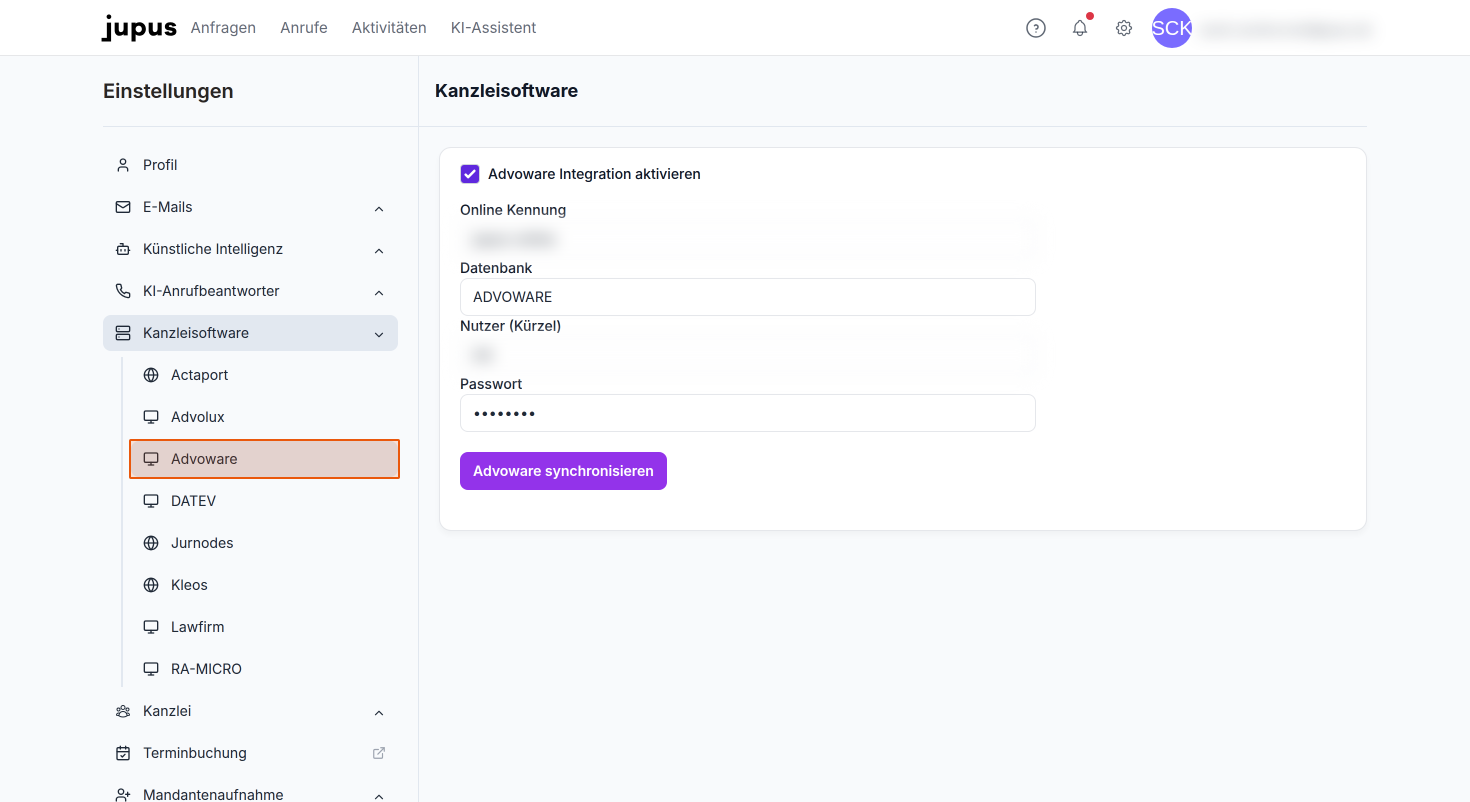Open the SCK user avatar
The width and height of the screenshot is (1470, 802).
pos(1172,28)
